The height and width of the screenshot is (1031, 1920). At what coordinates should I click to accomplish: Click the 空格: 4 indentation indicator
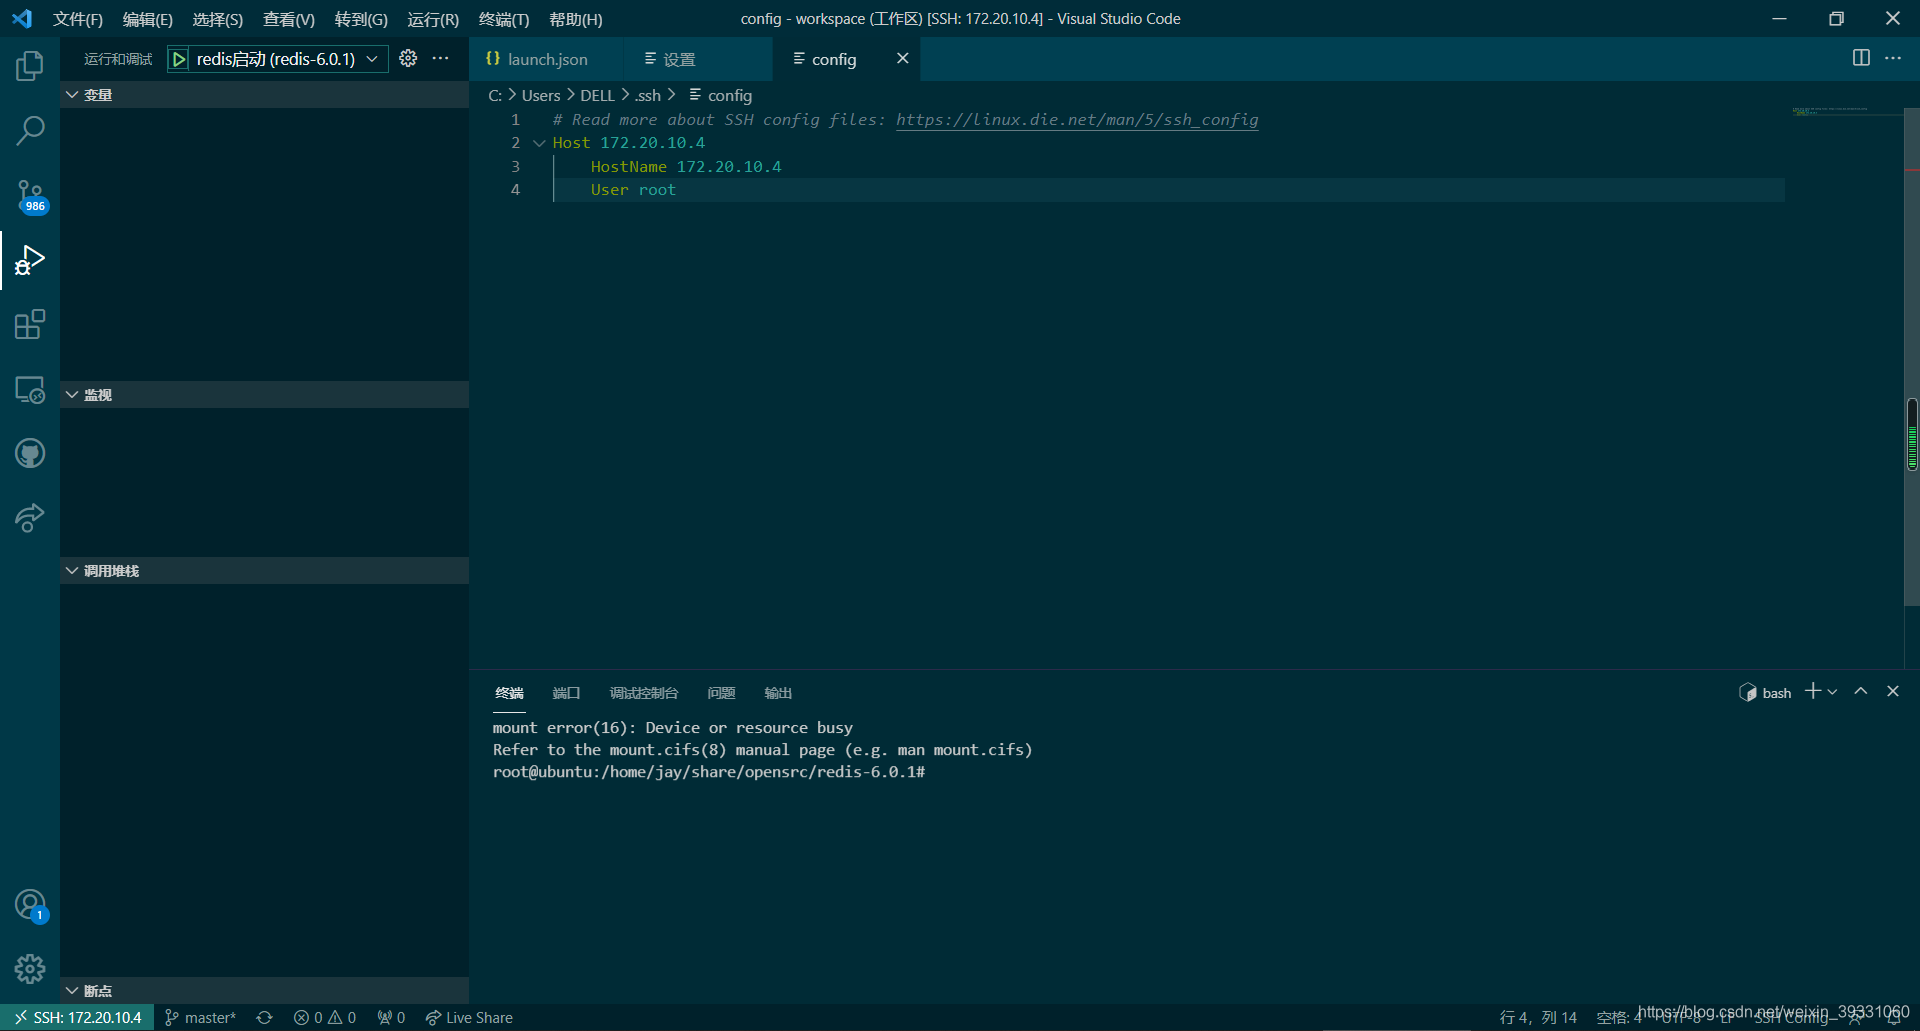(1619, 1018)
